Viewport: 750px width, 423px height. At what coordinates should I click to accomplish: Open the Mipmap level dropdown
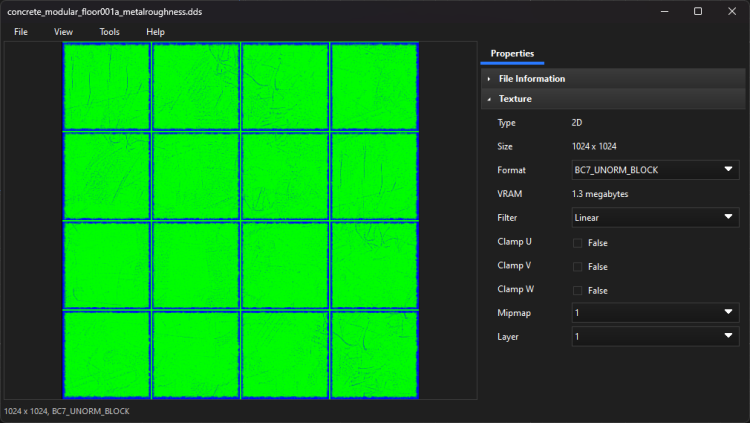pyautogui.click(x=654, y=312)
